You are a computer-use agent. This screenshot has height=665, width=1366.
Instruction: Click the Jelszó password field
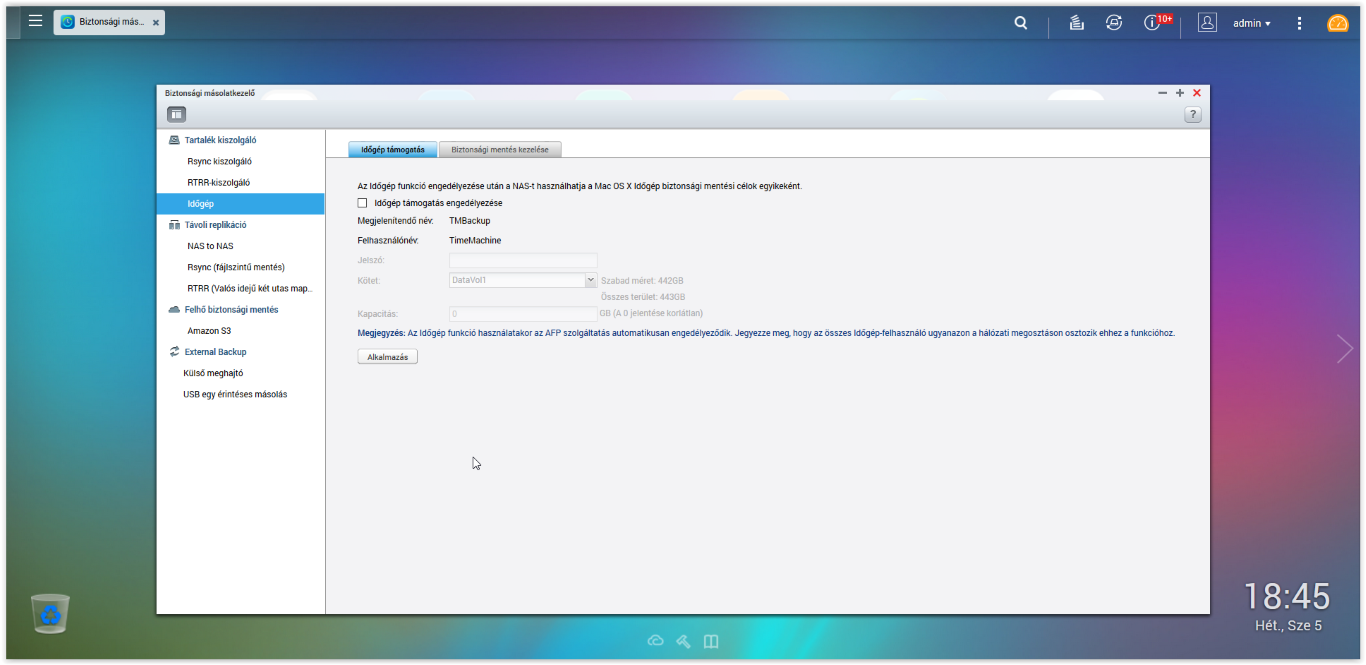pyautogui.click(x=522, y=260)
